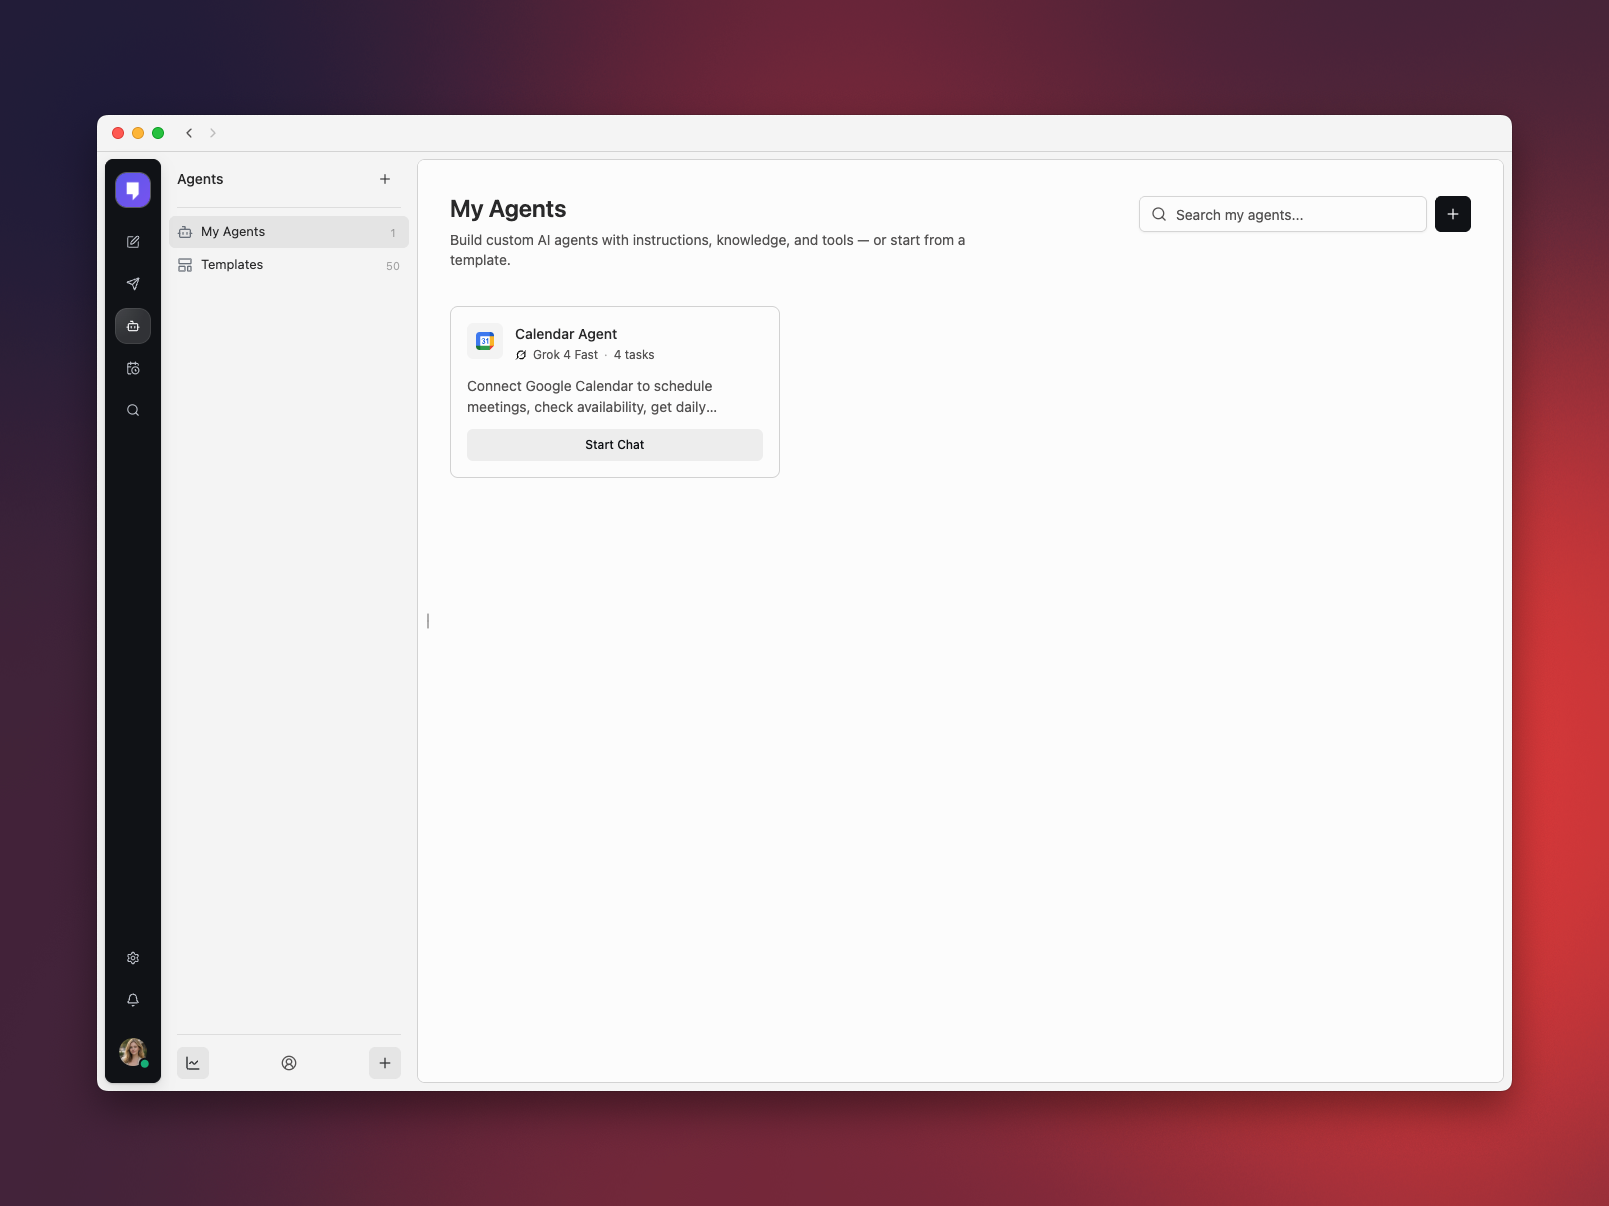
Task: Click the plus button at panel bottom
Action: pos(385,1063)
